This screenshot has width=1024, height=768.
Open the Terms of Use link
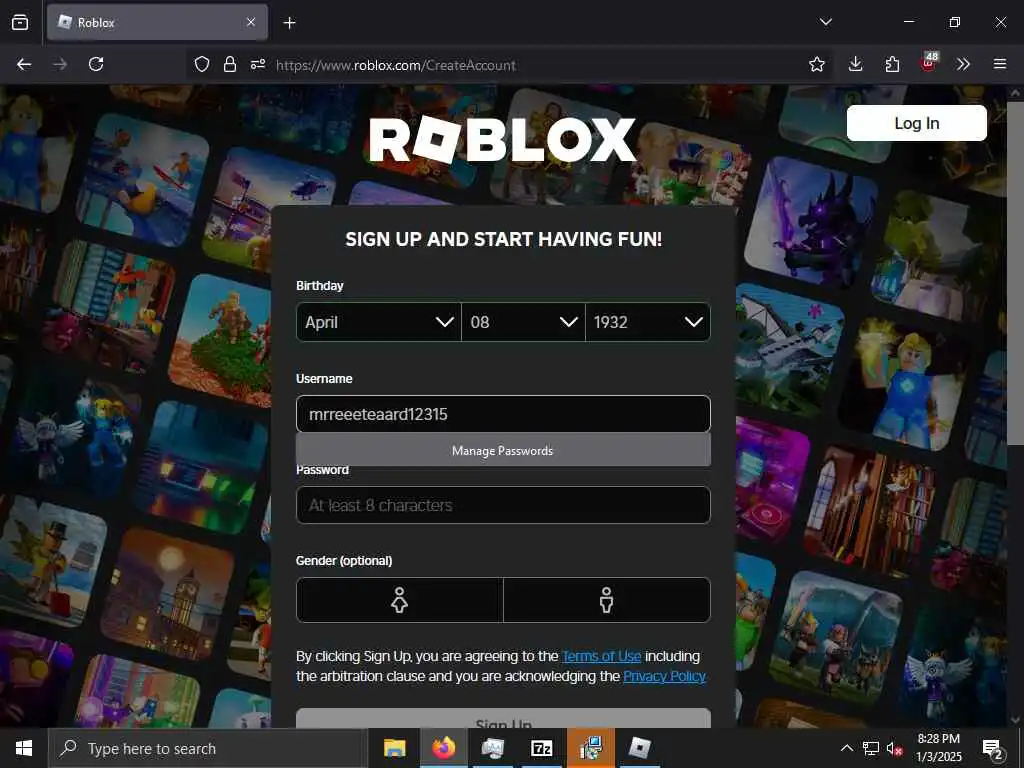[601, 656]
